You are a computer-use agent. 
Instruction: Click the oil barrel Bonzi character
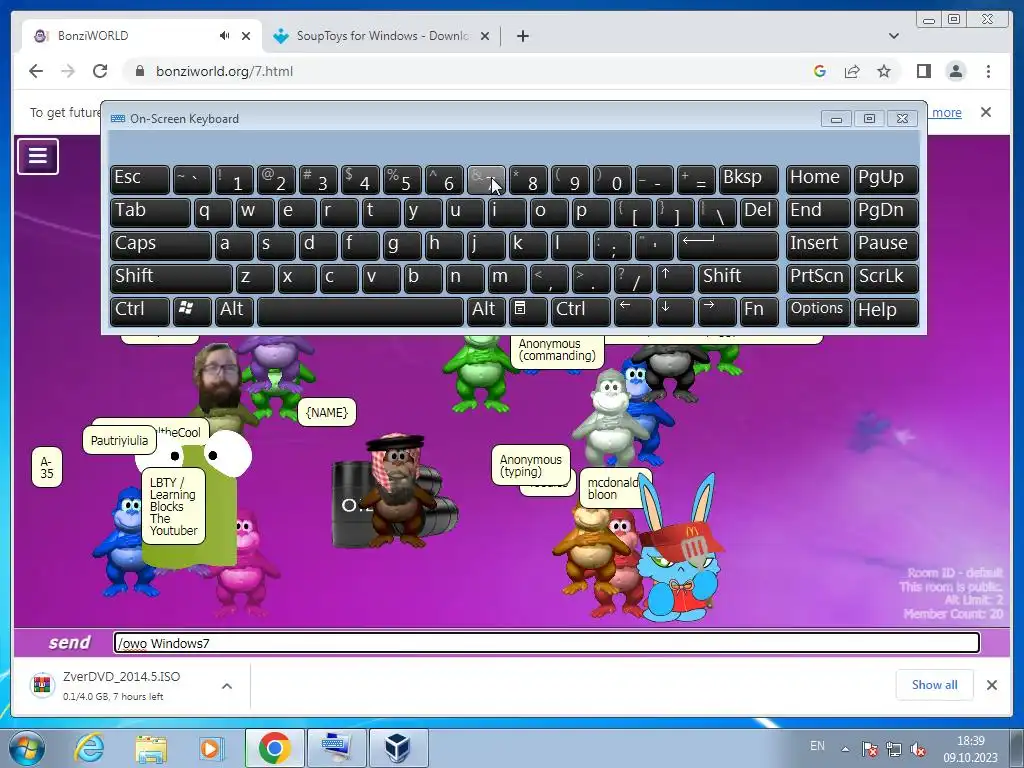[395, 491]
